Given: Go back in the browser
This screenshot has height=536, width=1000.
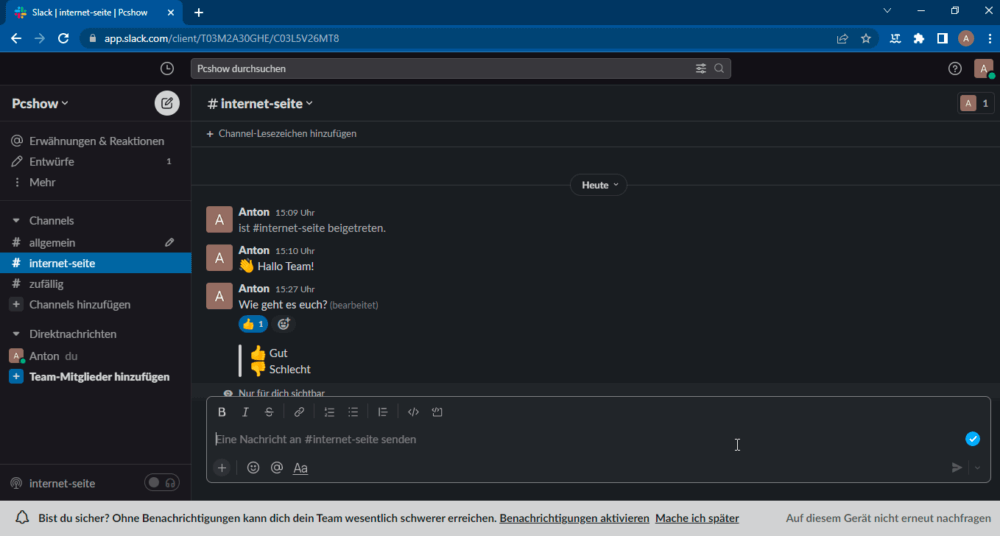Looking at the screenshot, I should pos(16,38).
